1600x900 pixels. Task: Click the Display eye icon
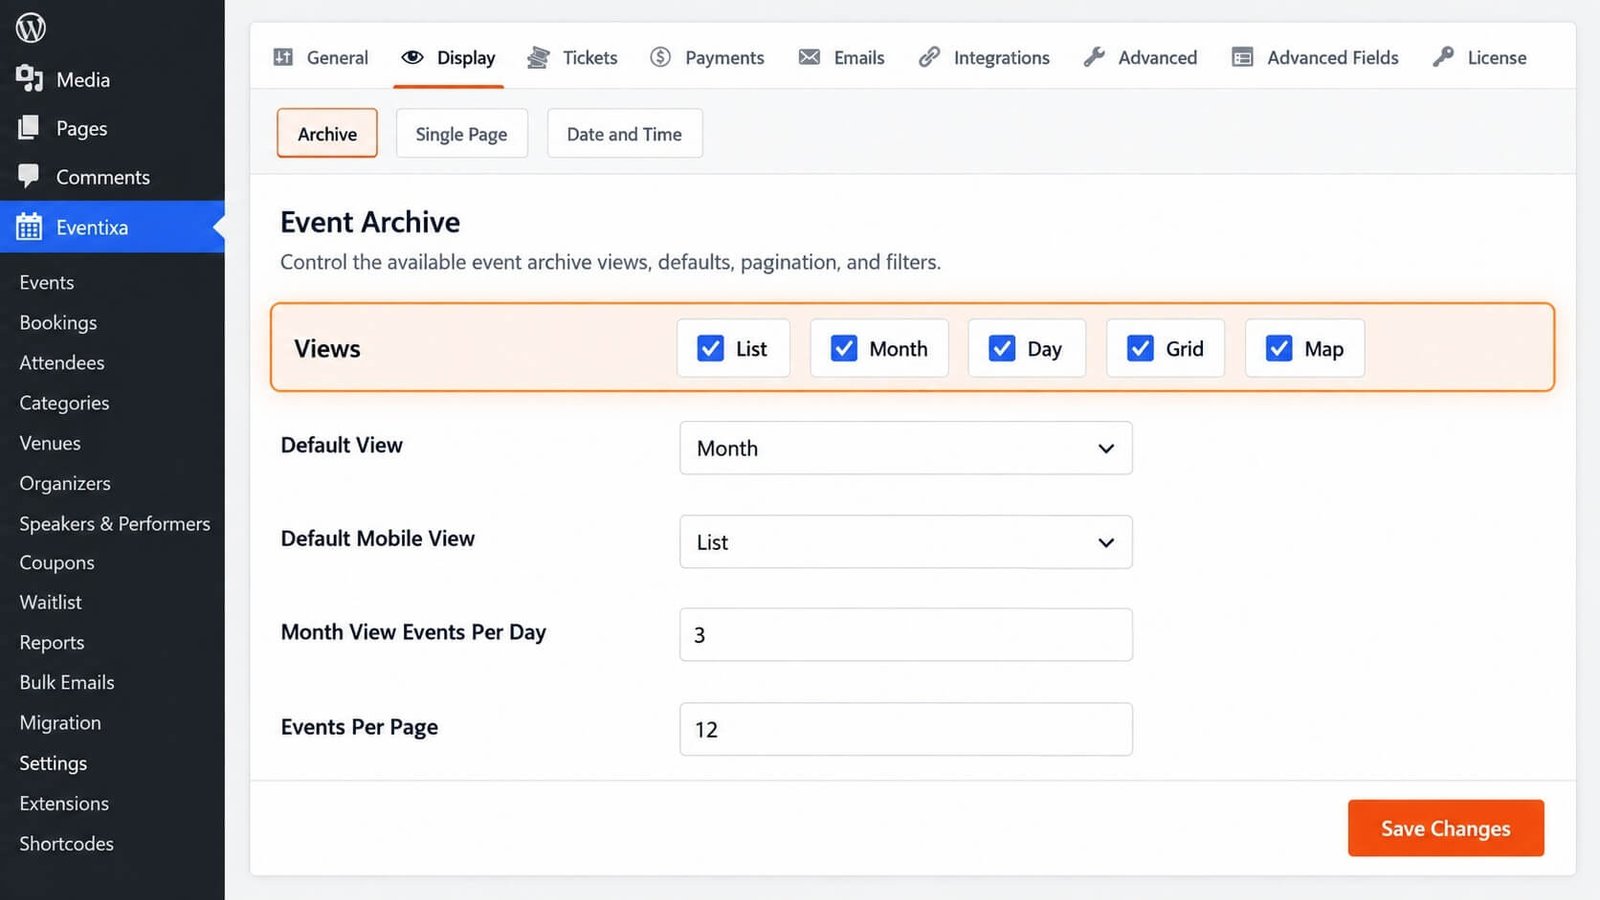tap(412, 57)
